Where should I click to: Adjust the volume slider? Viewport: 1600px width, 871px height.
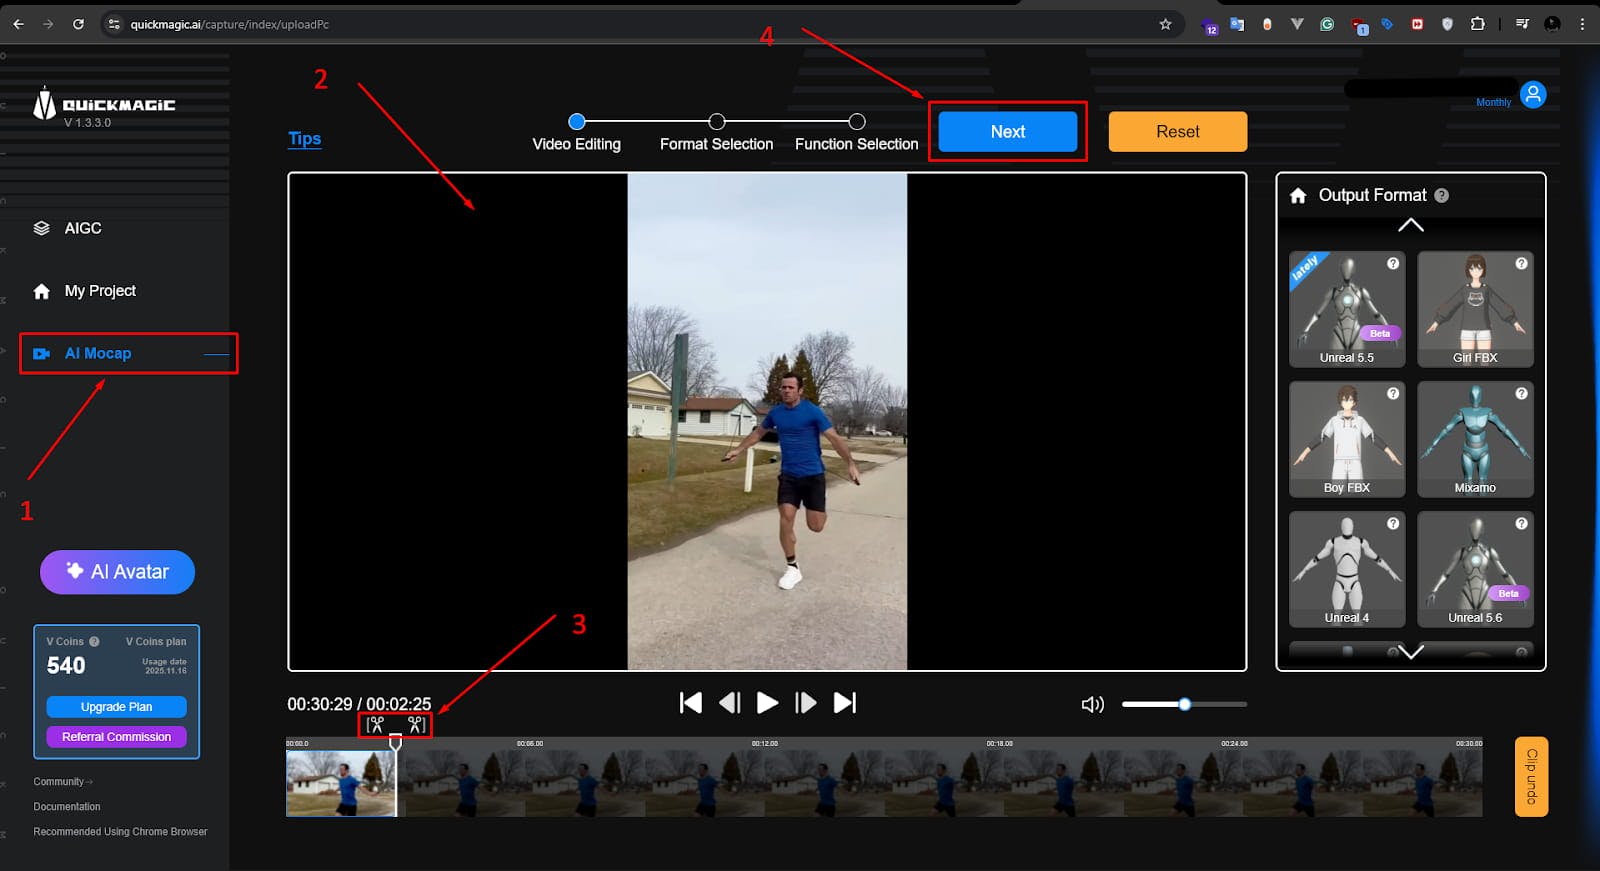pyautogui.click(x=1184, y=704)
